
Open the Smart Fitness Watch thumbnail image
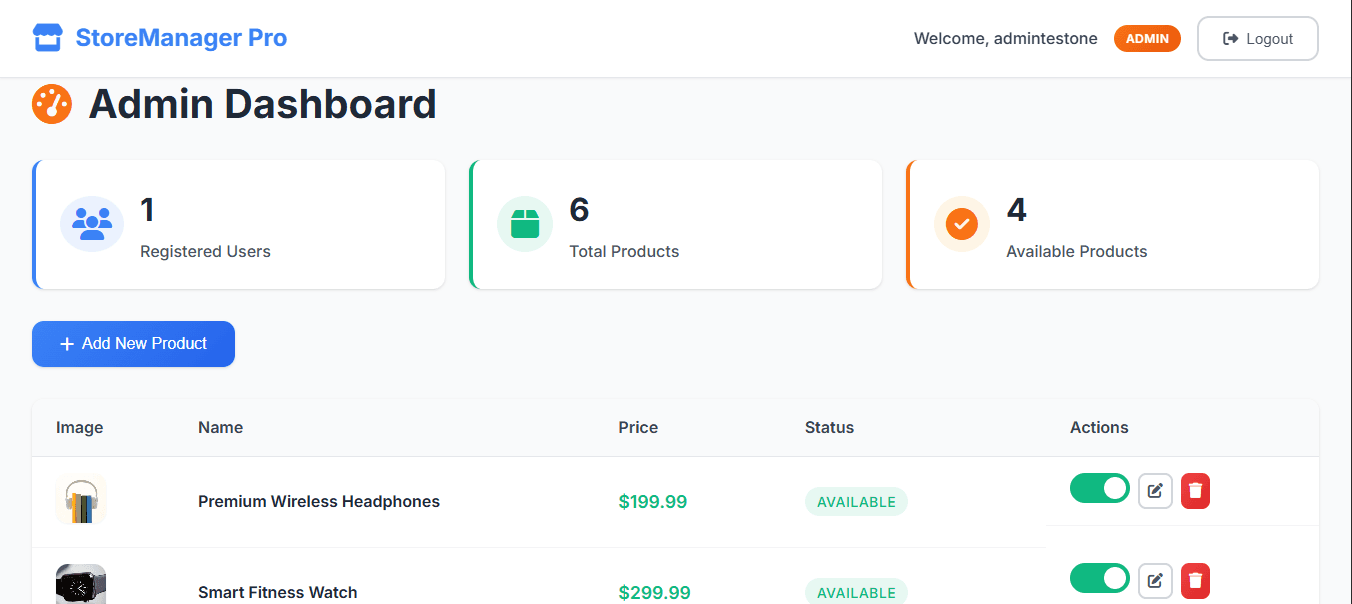pyautogui.click(x=81, y=585)
